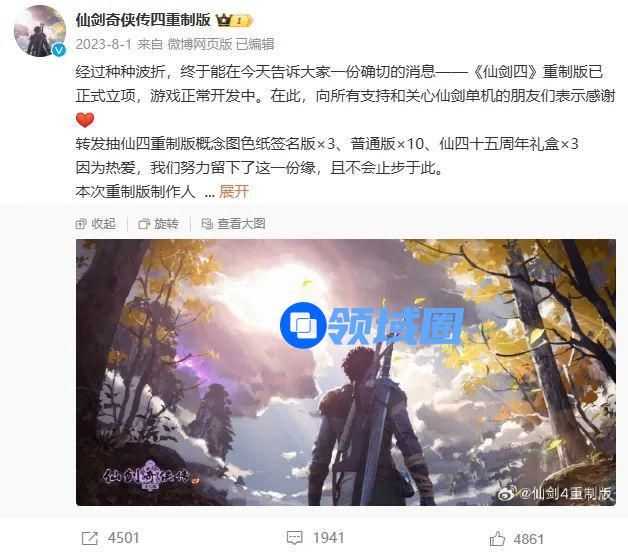The width and height of the screenshot is (628, 552).
Task: Click the 查看大图 view large icon
Action: pos(207,224)
